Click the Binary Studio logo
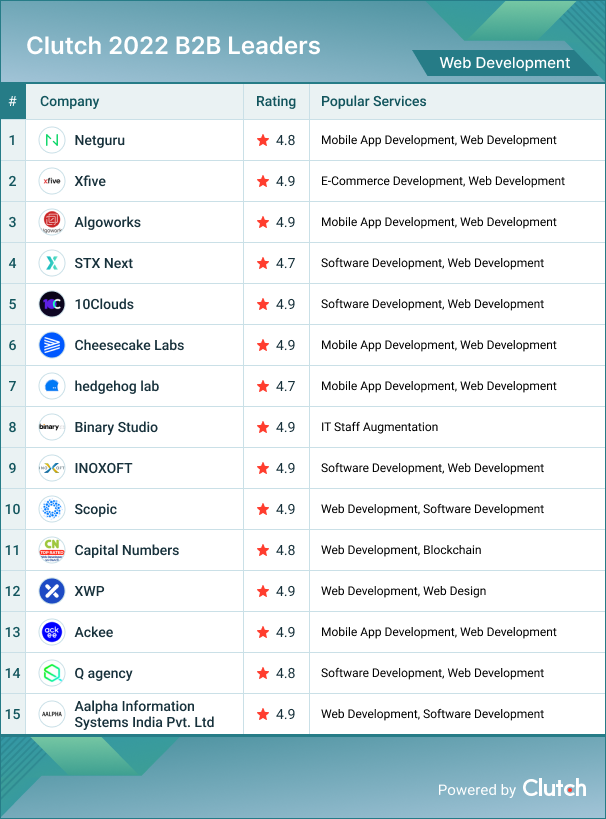606x819 pixels. click(x=52, y=427)
